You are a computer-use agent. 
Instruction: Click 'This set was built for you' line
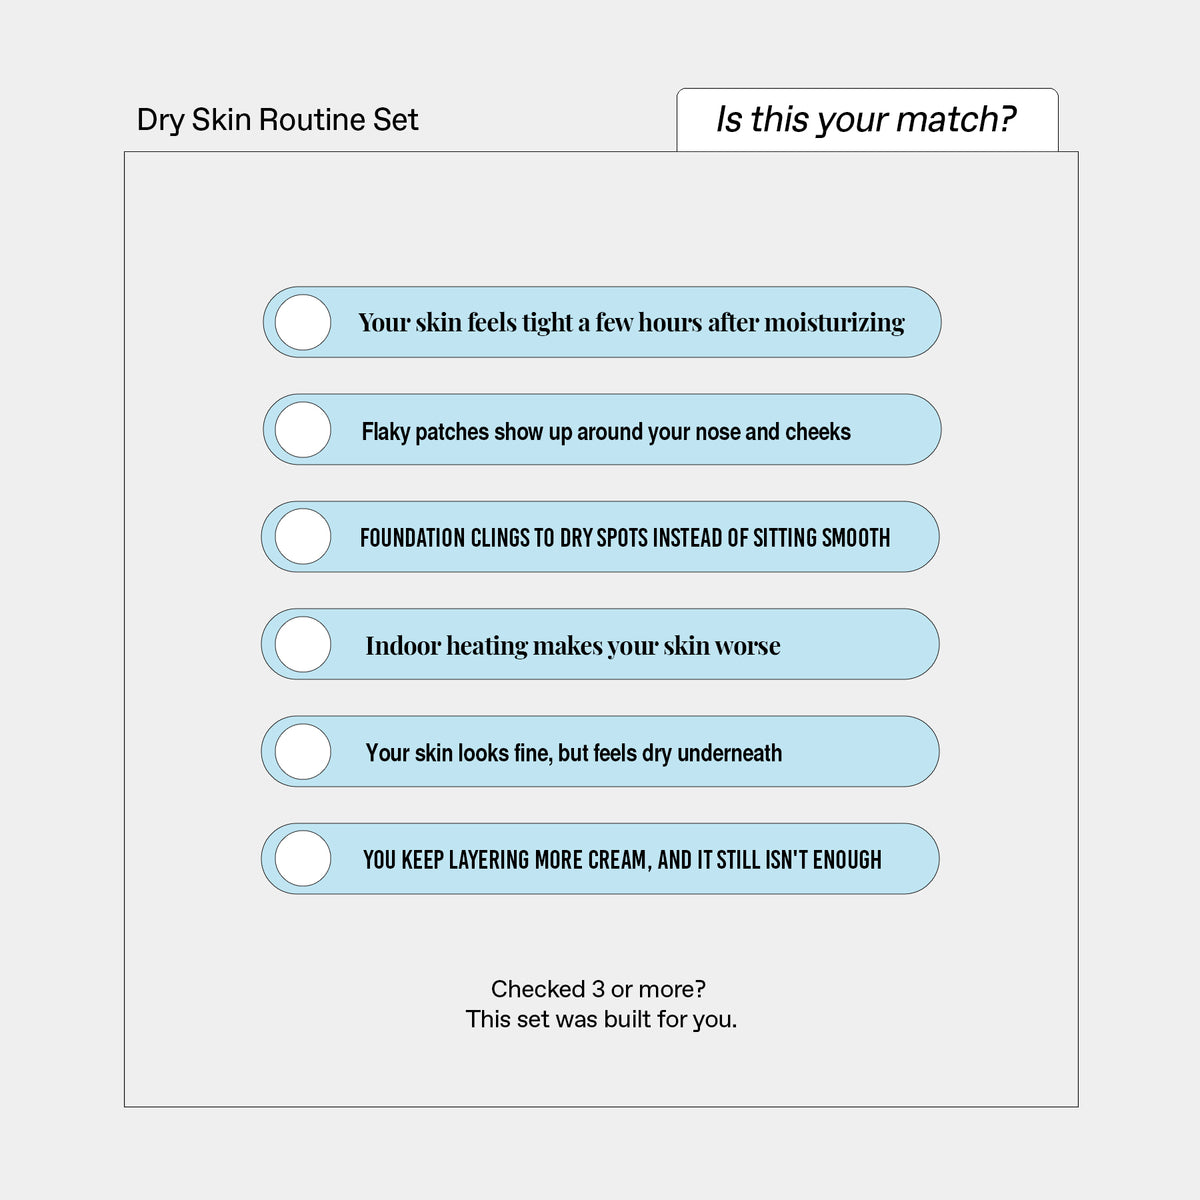tap(601, 1020)
